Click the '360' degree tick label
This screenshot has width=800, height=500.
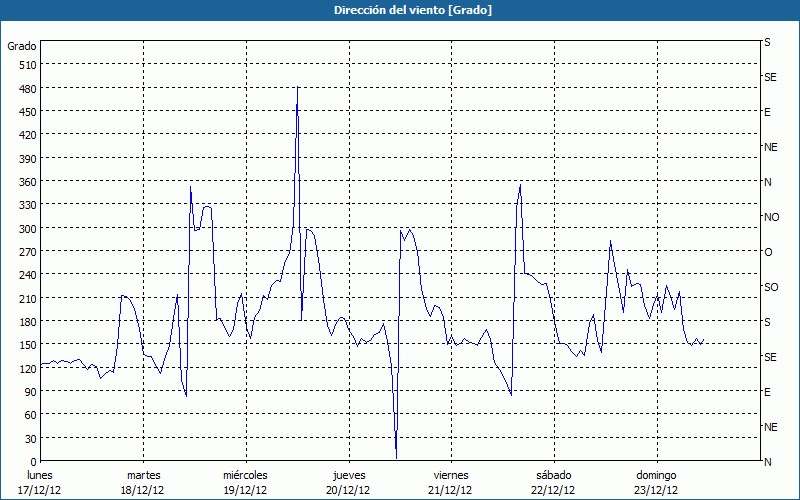[27, 182]
